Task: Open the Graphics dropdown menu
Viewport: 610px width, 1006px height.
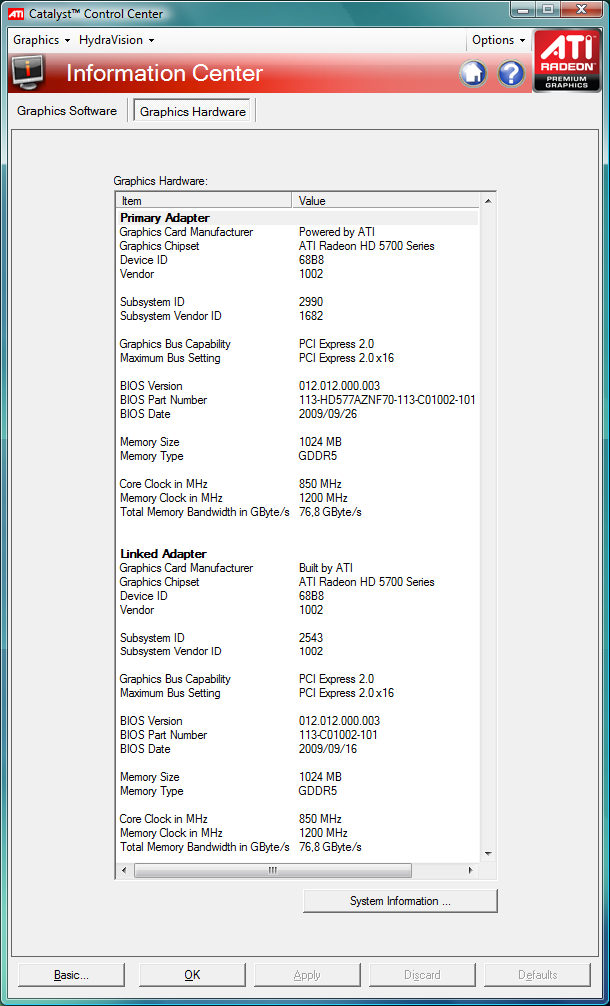Action: click(x=42, y=40)
